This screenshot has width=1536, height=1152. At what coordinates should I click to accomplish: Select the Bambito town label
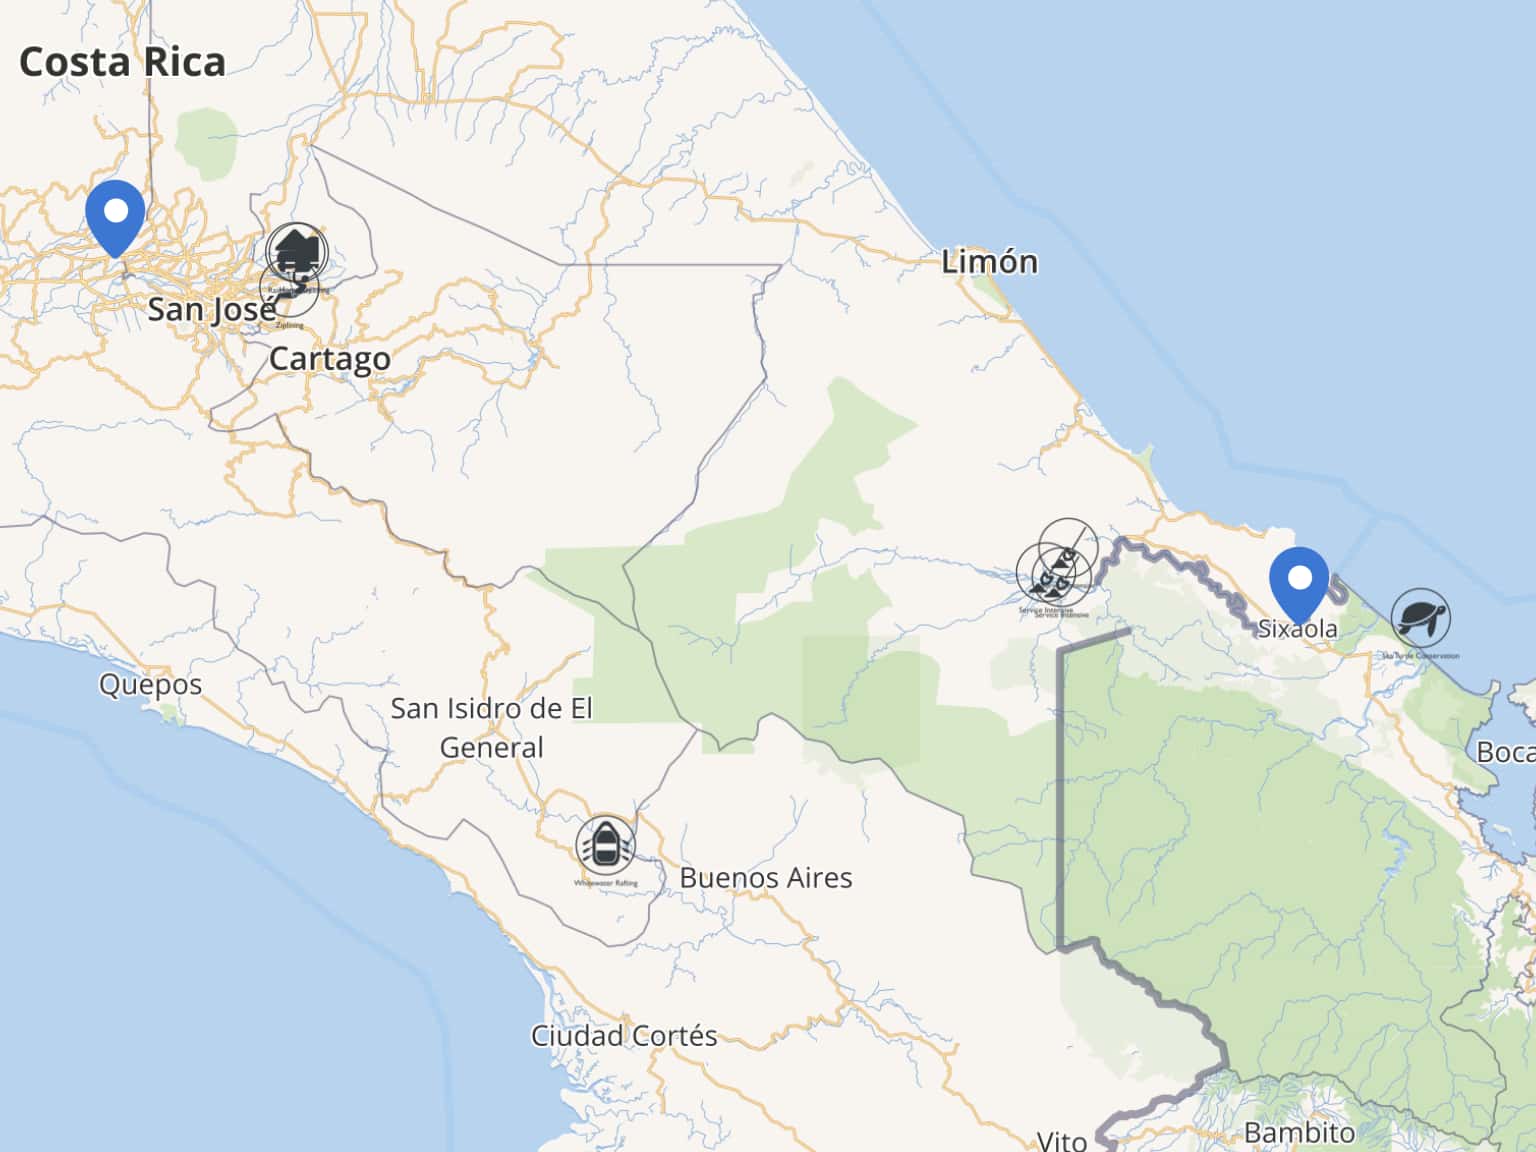1299,1133
